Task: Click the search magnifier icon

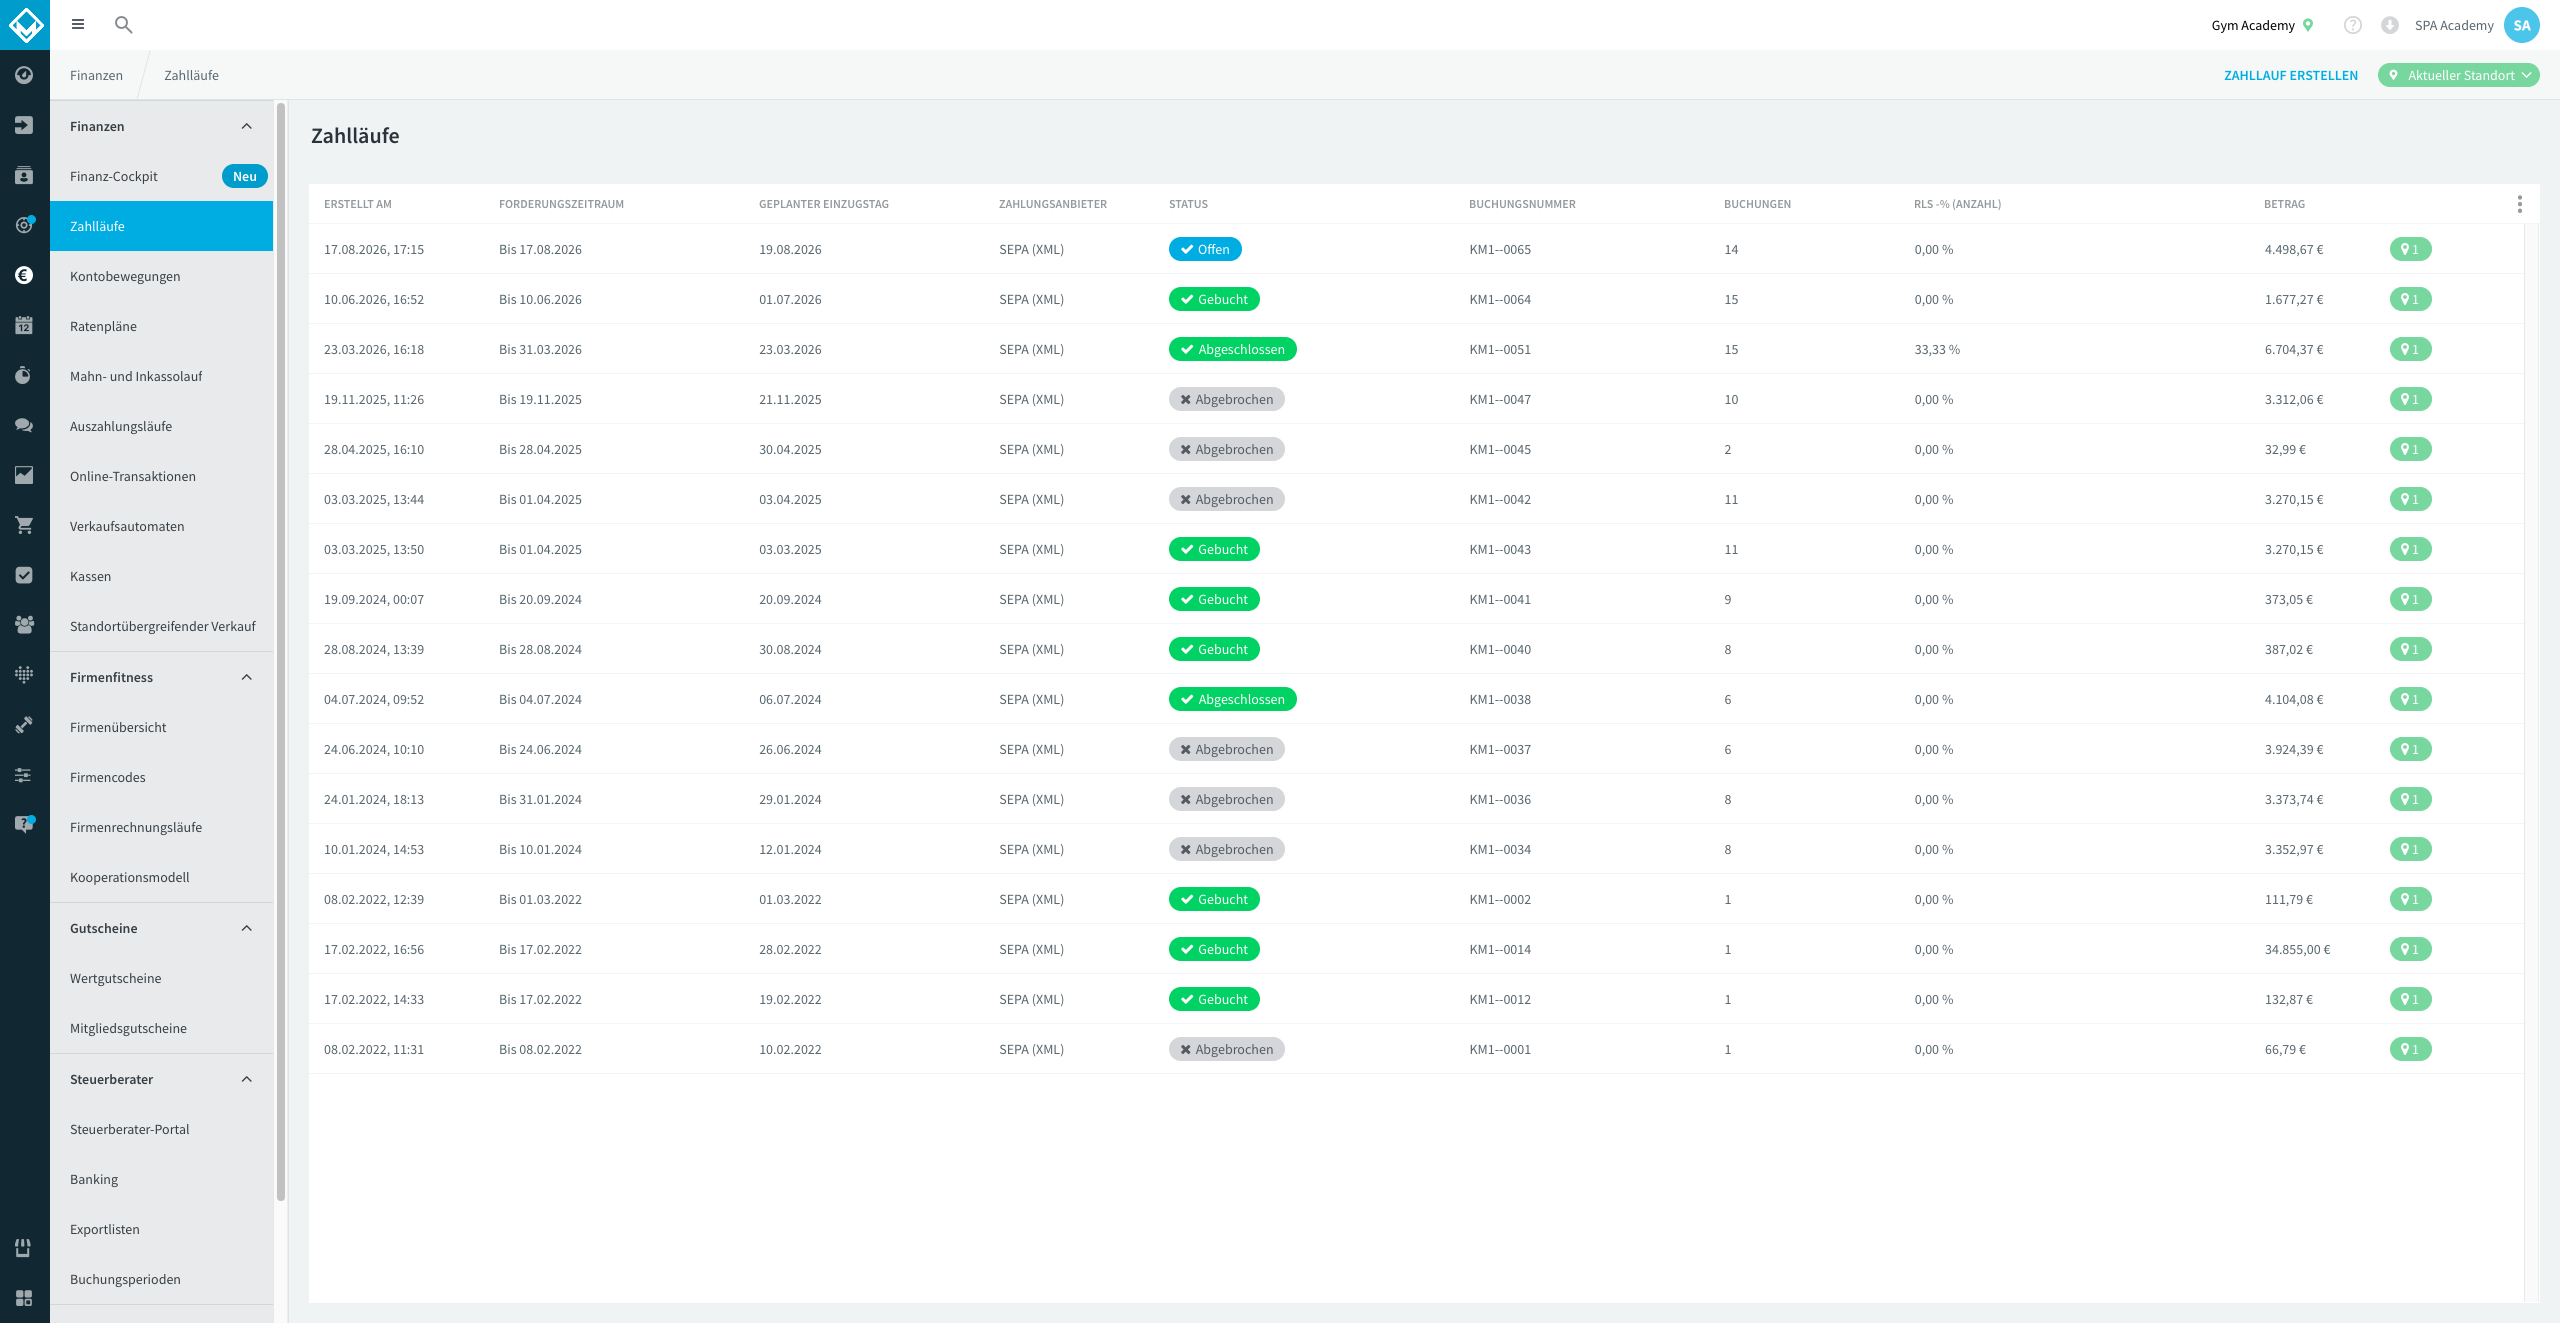Action: pyautogui.click(x=124, y=25)
